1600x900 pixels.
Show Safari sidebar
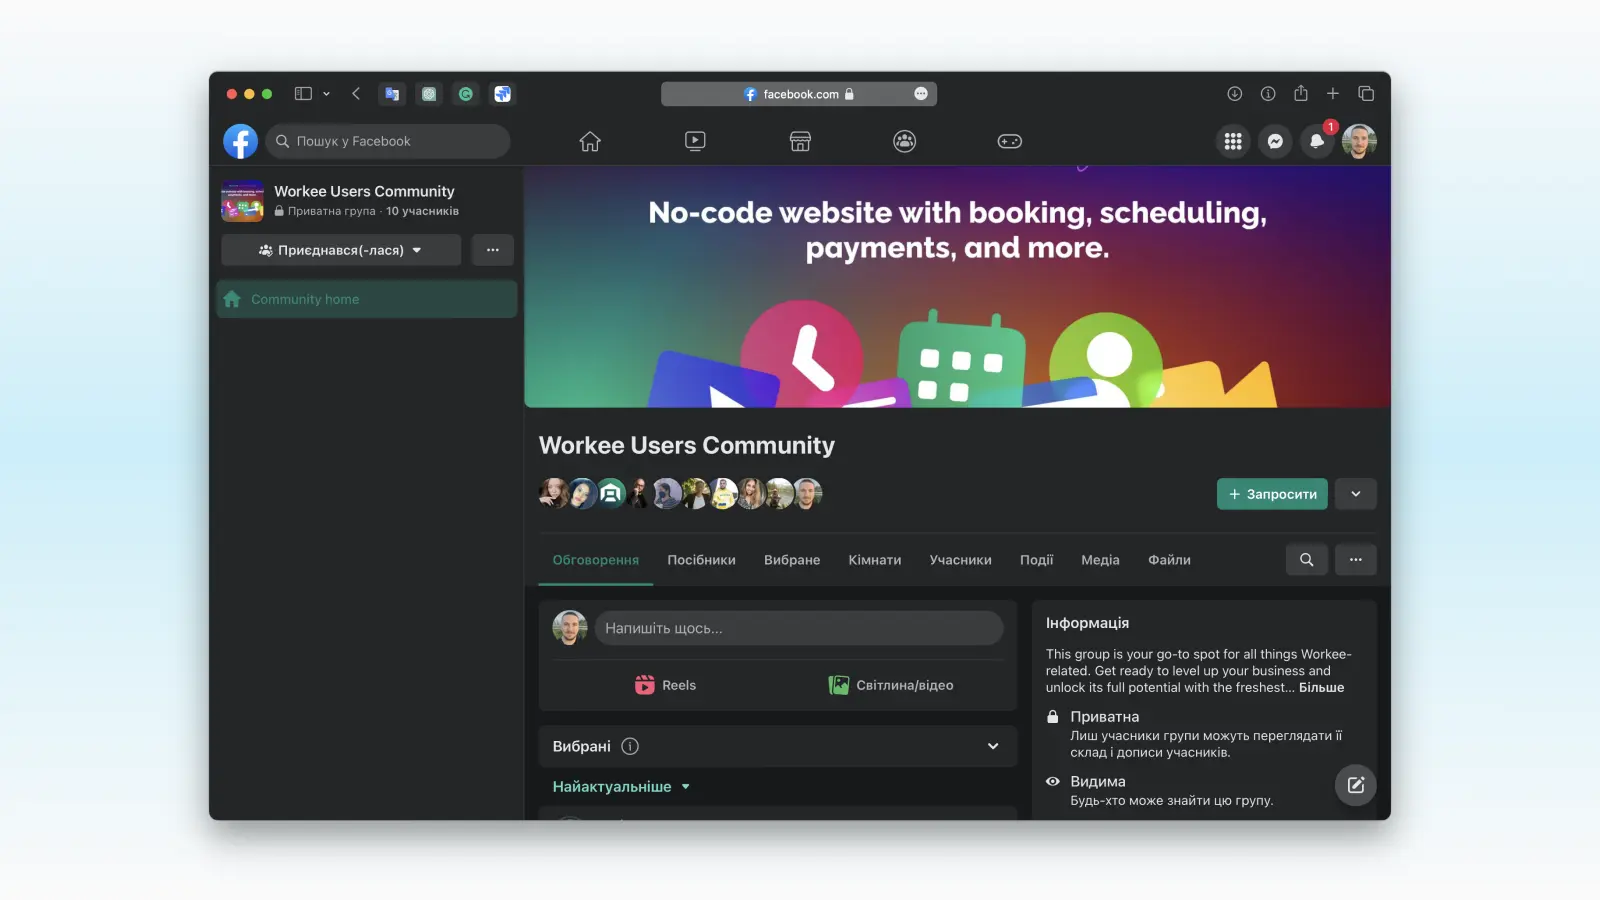click(x=303, y=94)
